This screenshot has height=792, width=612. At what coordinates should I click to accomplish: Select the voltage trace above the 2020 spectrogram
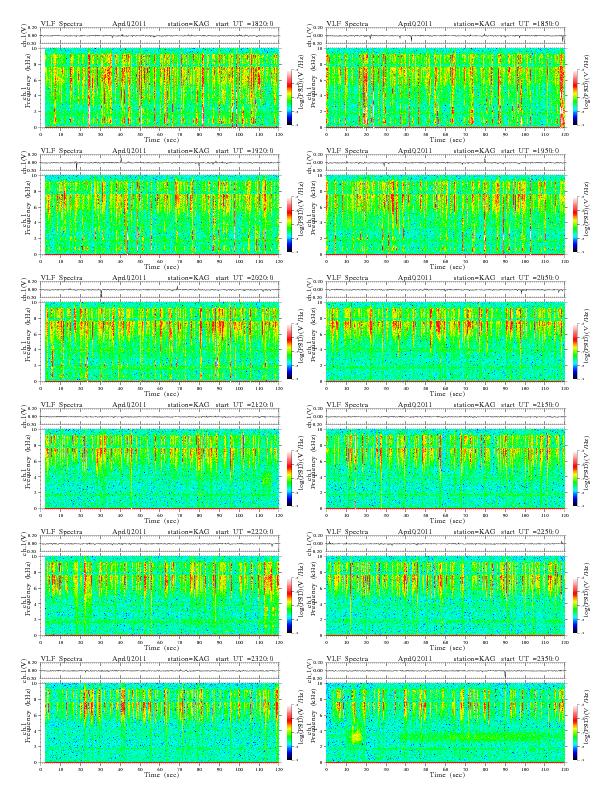pos(160,290)
